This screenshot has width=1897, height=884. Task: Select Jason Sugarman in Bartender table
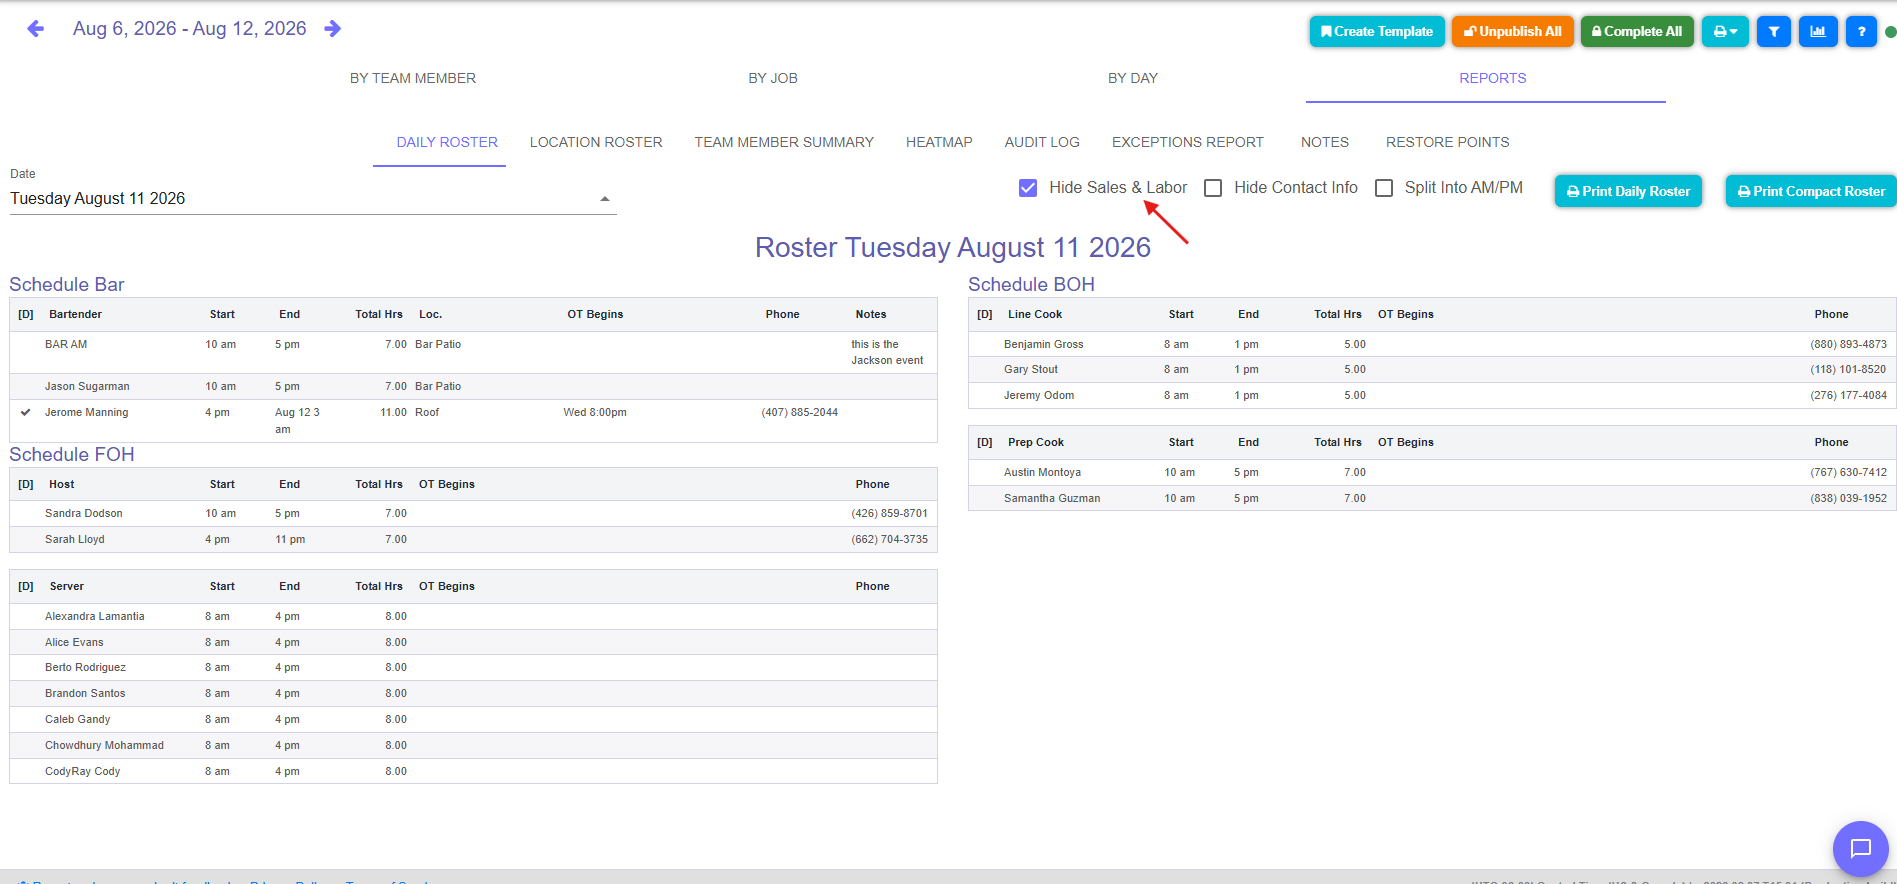[87, 386]
